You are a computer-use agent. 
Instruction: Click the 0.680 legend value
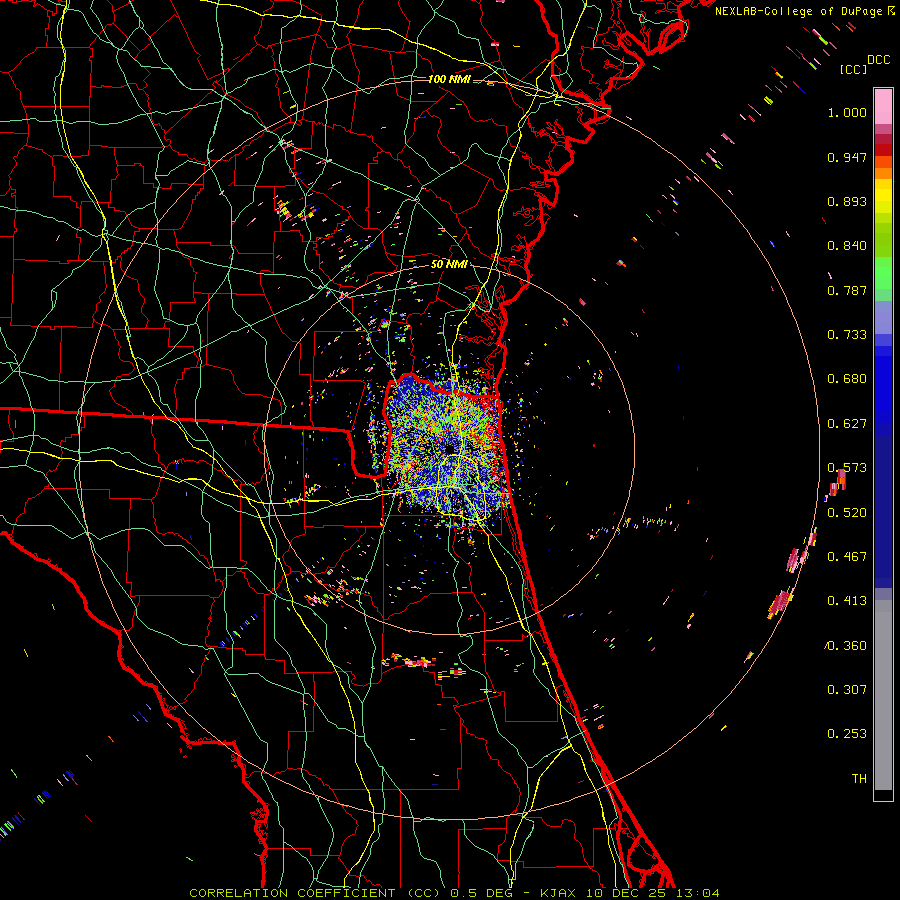(847, 379)
